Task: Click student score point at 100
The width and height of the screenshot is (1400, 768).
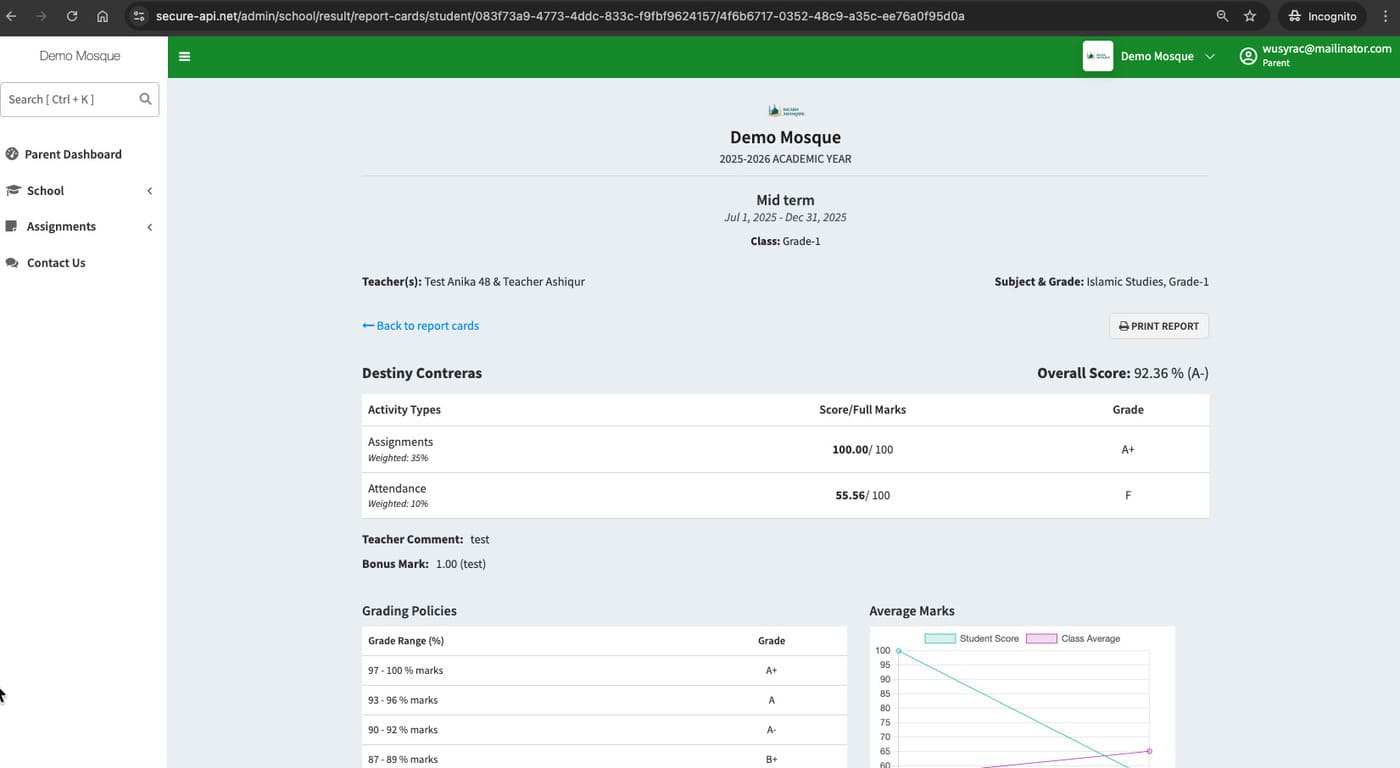Action: 898,651
